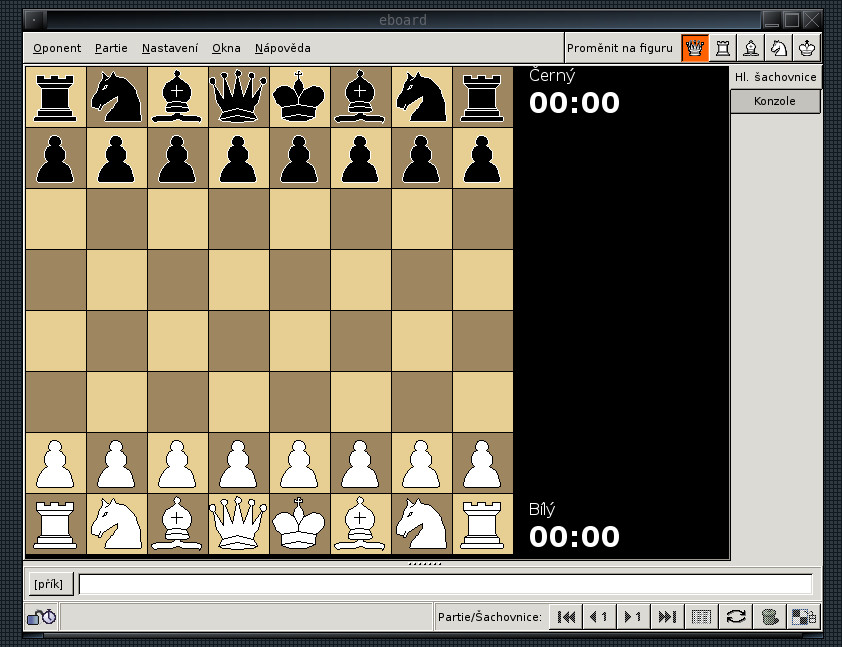Select queen as promotion piece
The height and width of the screenshot is (647, 842).
point(695,48)
